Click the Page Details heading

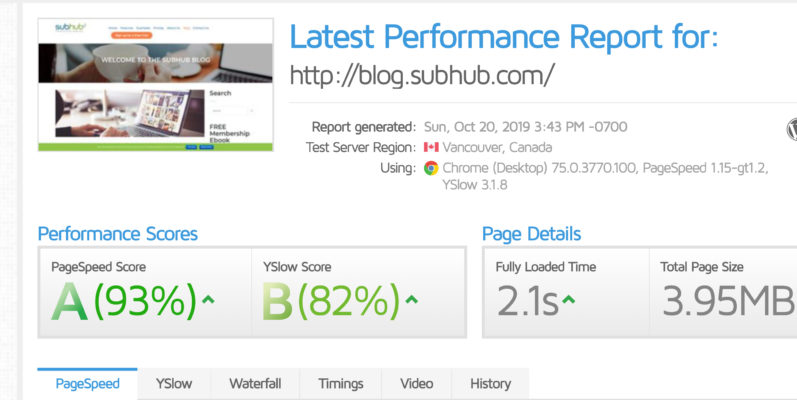click(x=531, y=234)
